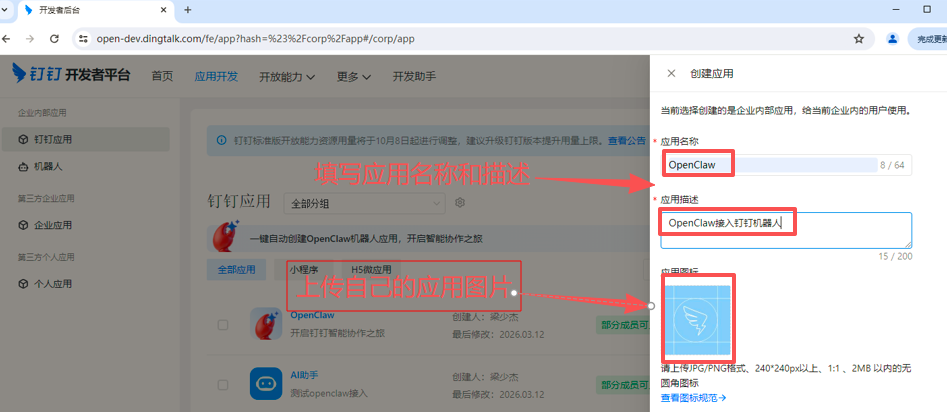Open the 首页 navigation item
Screen dimensions: 947x412
[162, 76]
